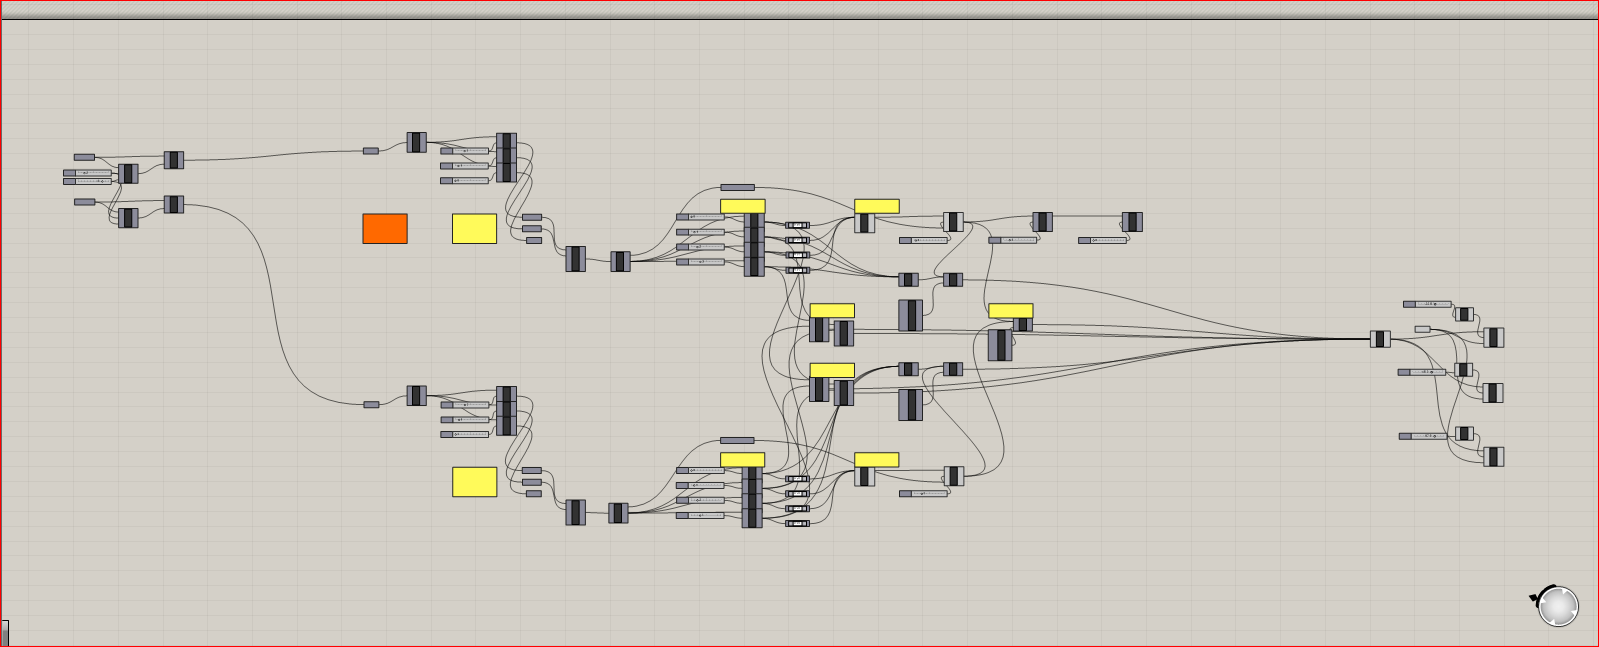Select the yellow panel beside the orange panel
Screen dimensions: 1599x647
click(475, 228)
